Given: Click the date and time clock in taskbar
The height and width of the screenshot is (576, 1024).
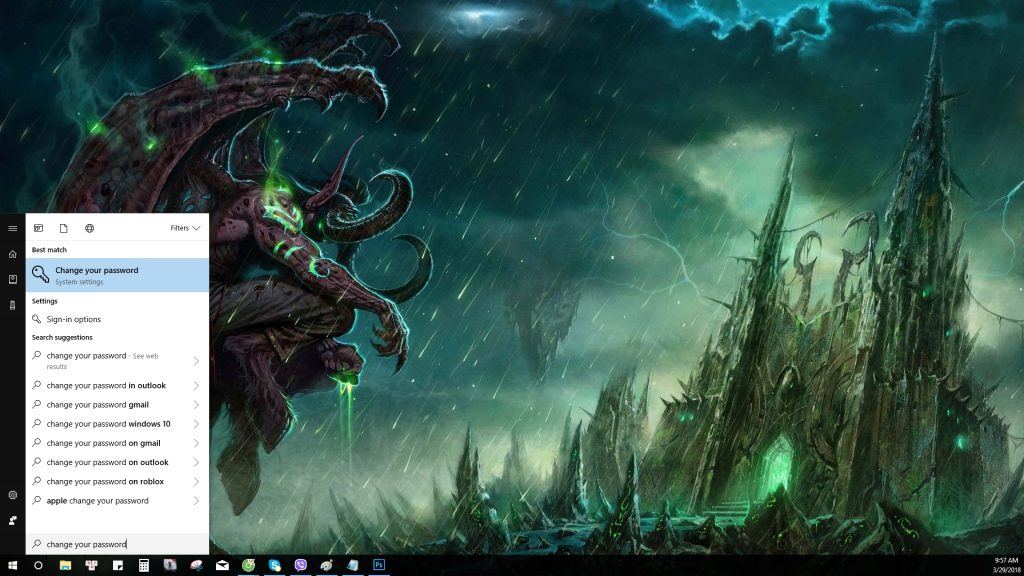Looking at the screenshot, I should pyautogui.click(x=1005, y=565).
